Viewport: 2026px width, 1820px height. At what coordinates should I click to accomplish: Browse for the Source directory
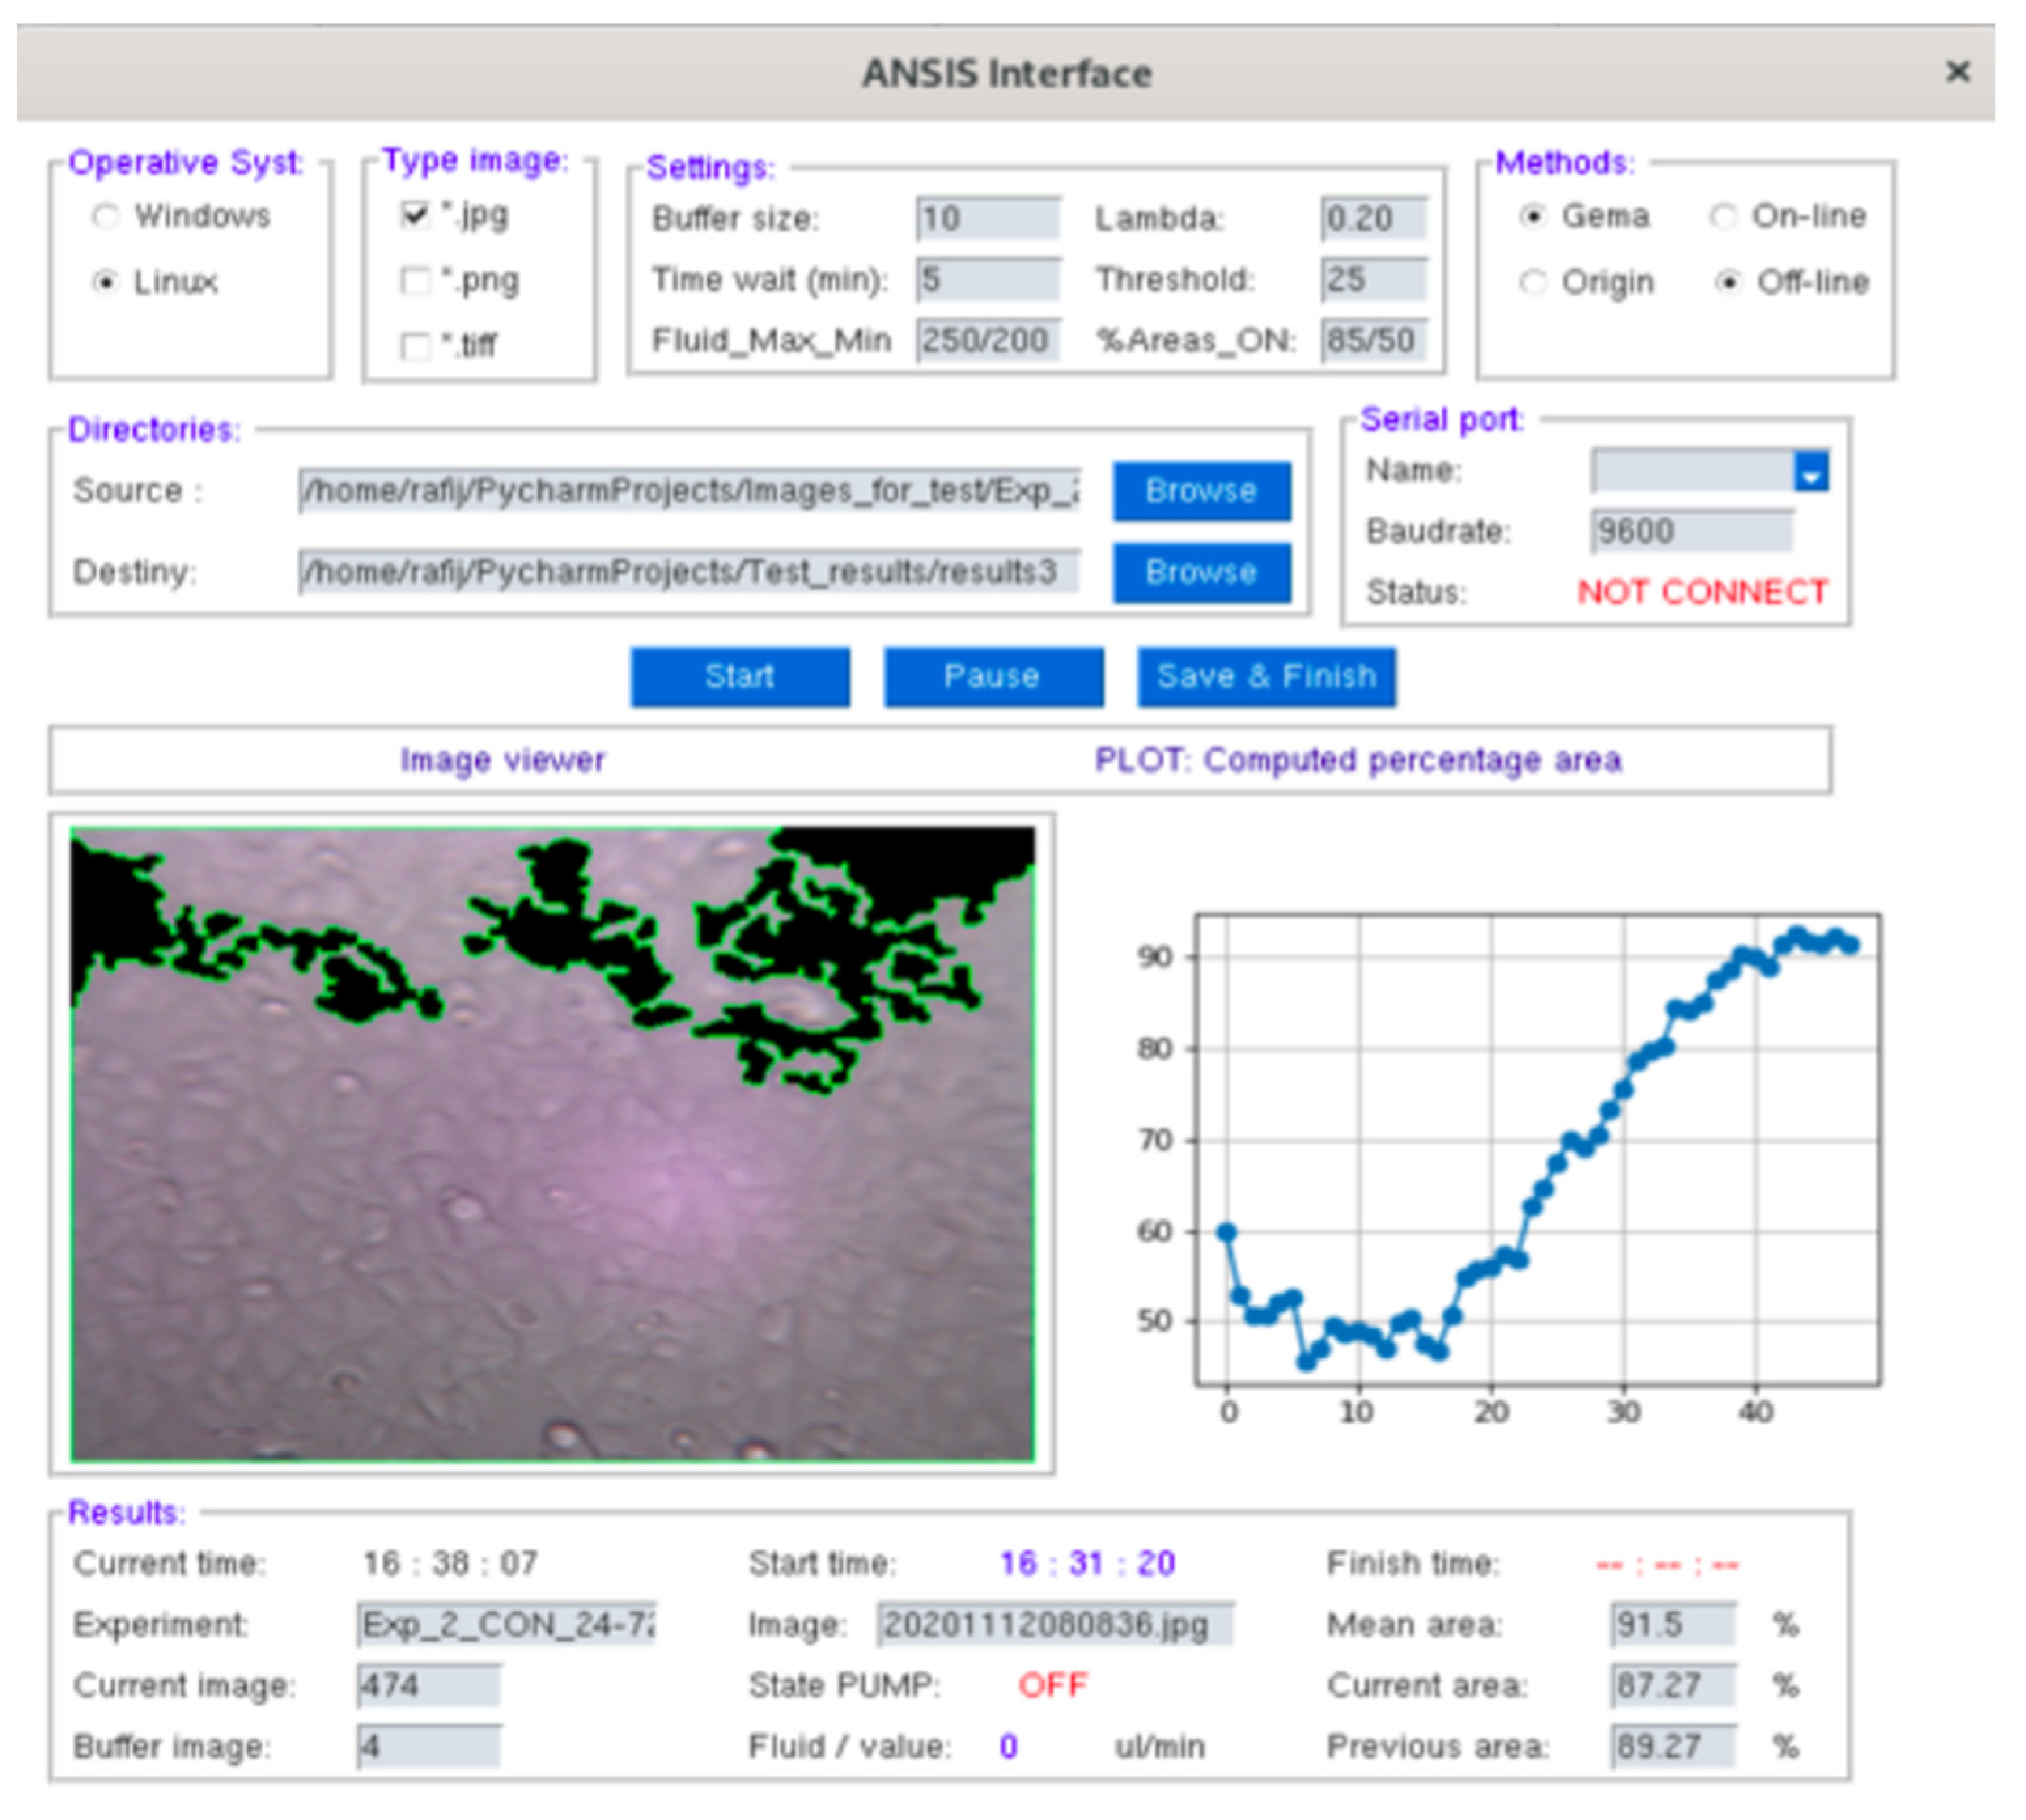click(x=1201, y=491)
